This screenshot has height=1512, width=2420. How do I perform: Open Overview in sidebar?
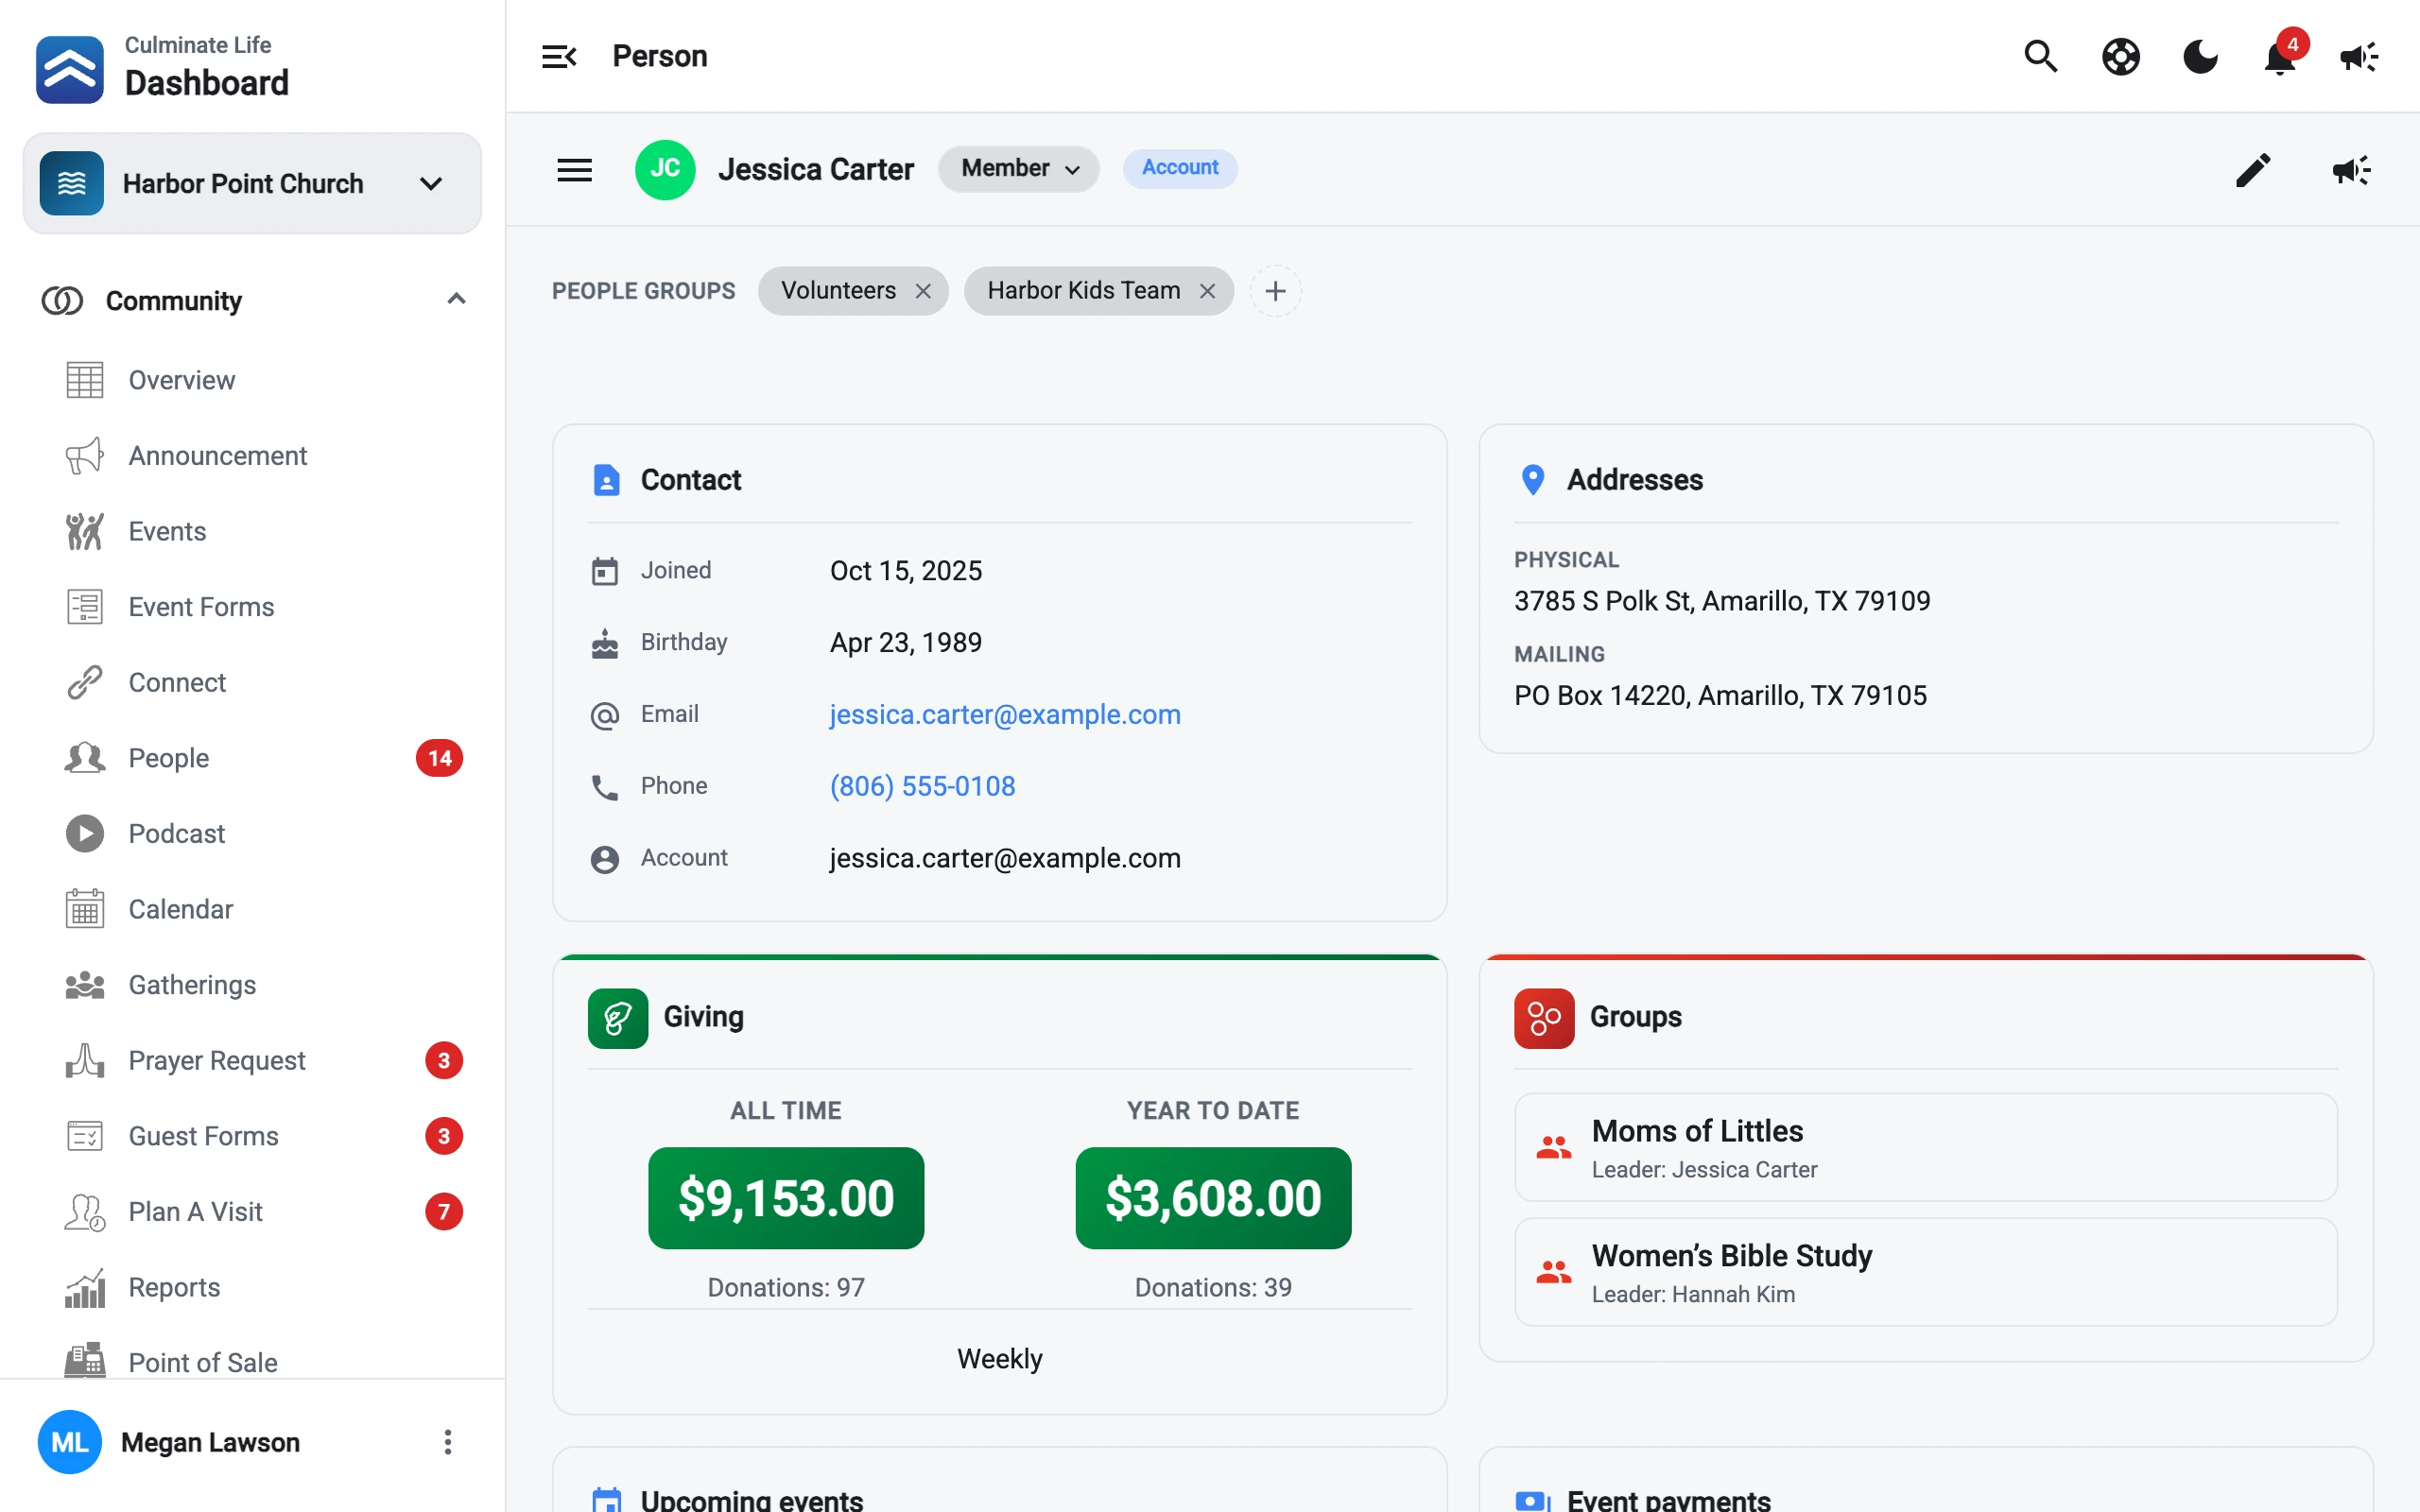coord(252,380)
